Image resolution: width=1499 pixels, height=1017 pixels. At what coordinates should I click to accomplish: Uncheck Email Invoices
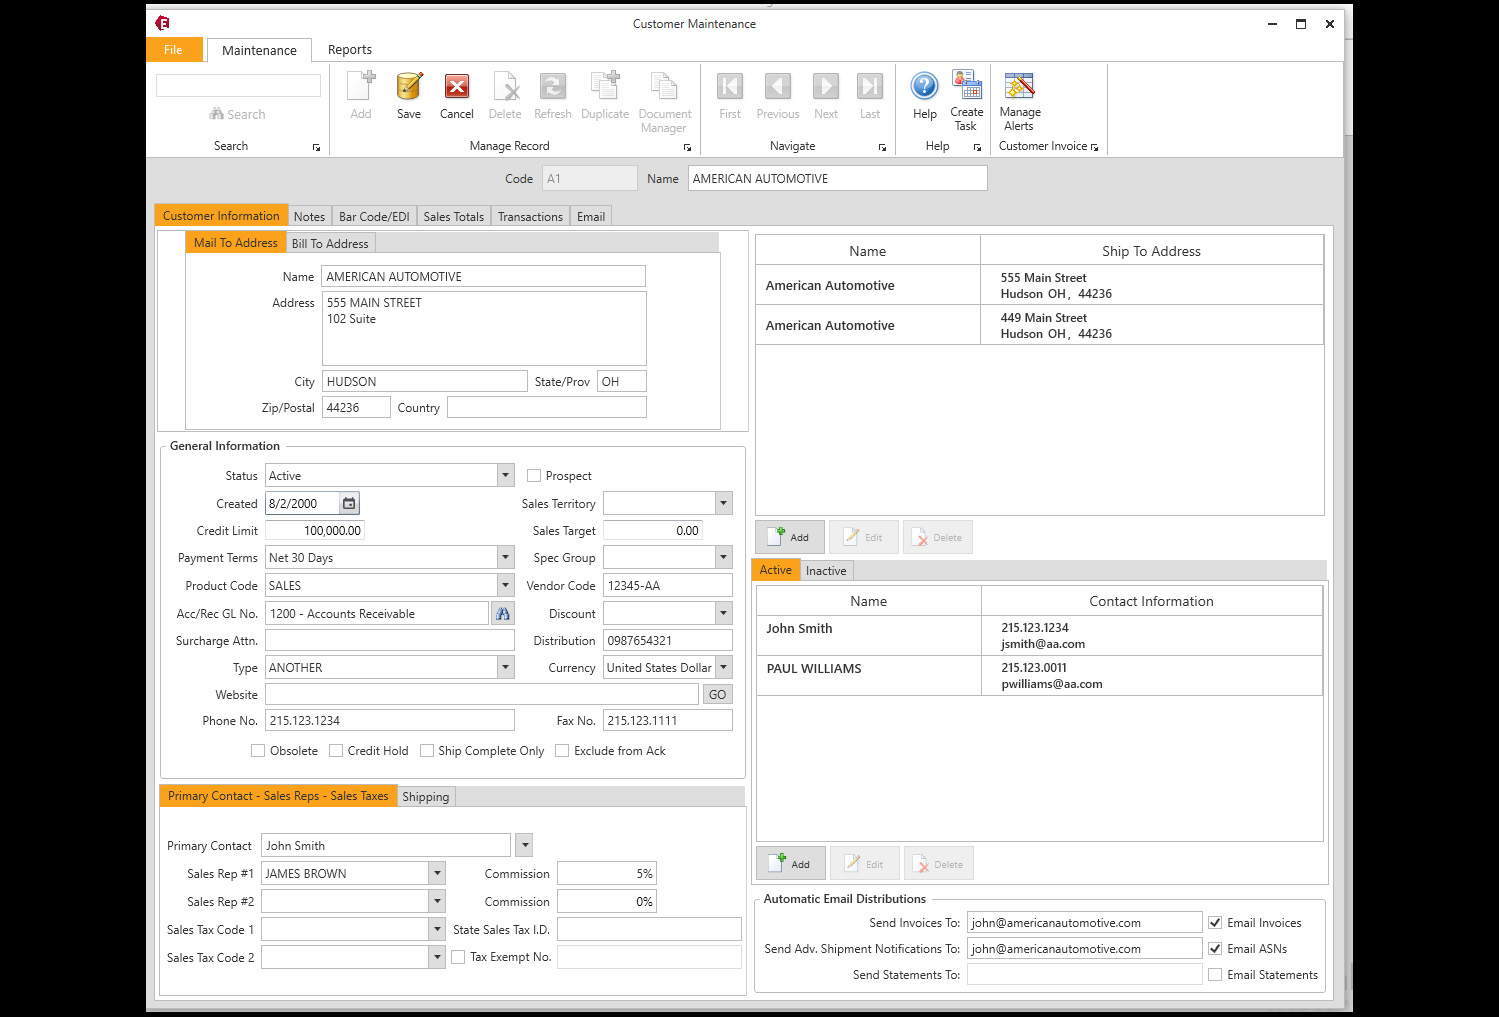point(1215,922)
